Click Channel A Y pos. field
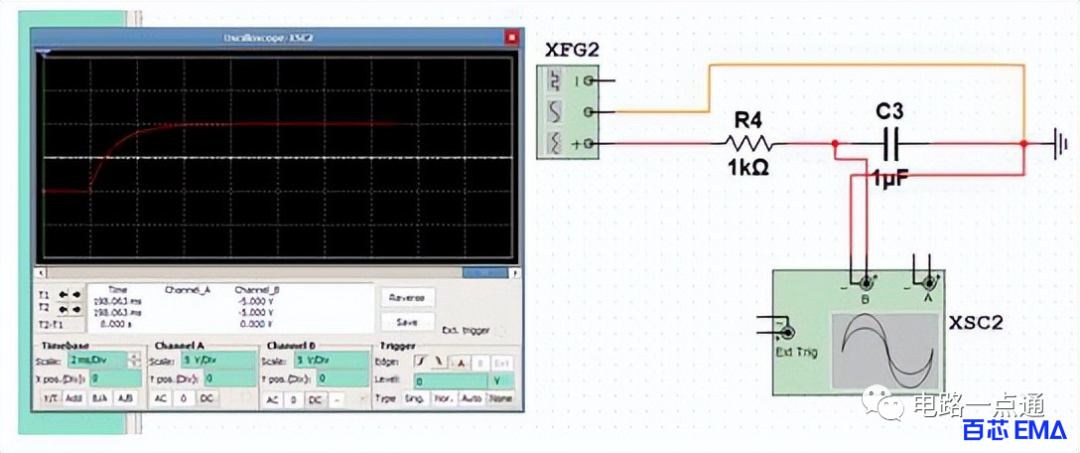The image size is (1080, 453). click(x=229, y=379)
